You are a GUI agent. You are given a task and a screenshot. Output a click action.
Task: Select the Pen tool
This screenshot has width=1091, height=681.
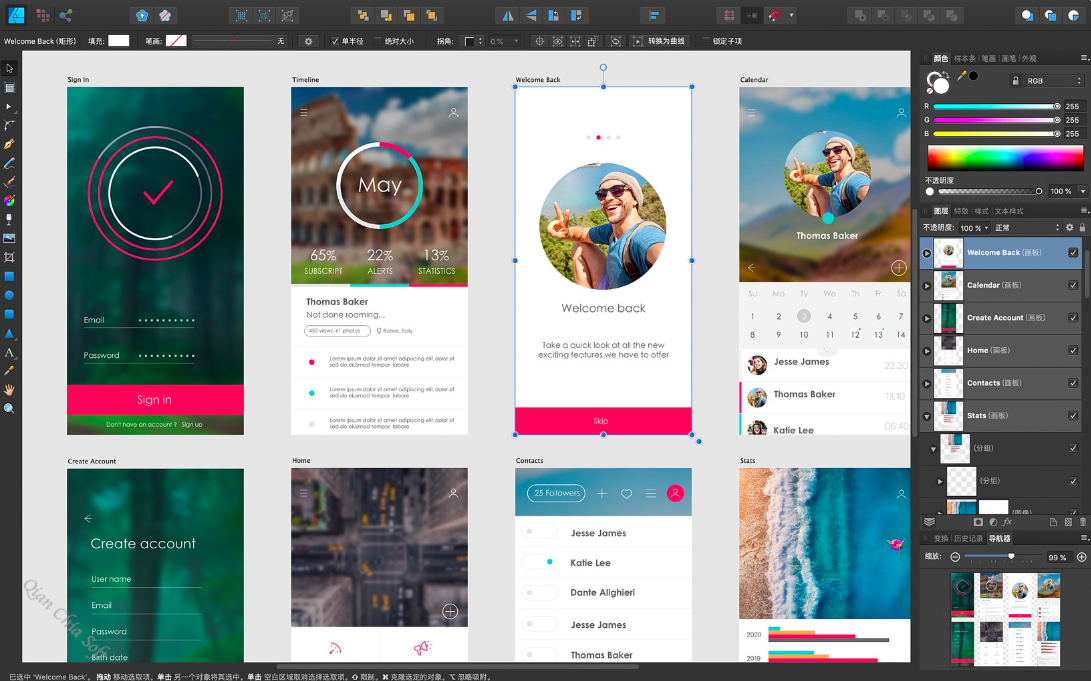[x=9, y=144]
